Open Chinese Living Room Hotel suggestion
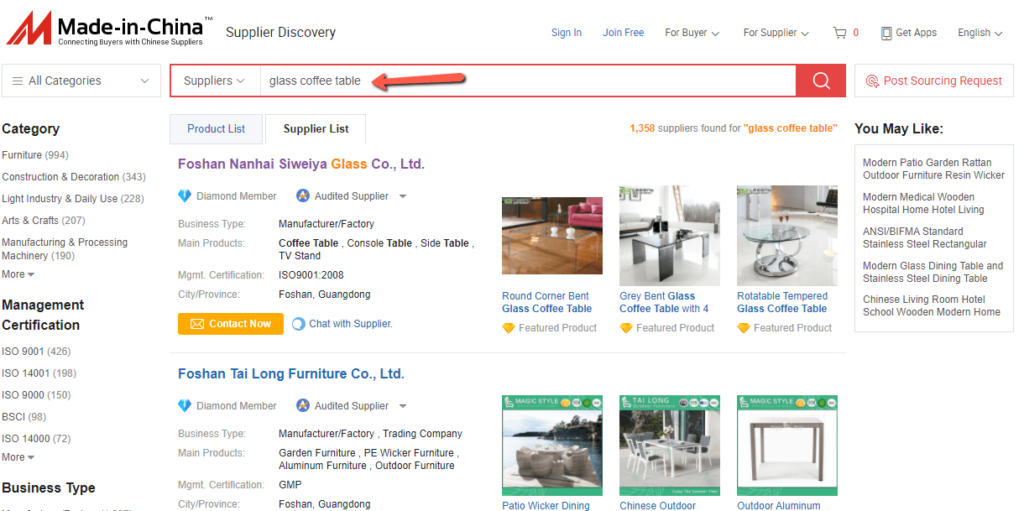 (931, 306)
